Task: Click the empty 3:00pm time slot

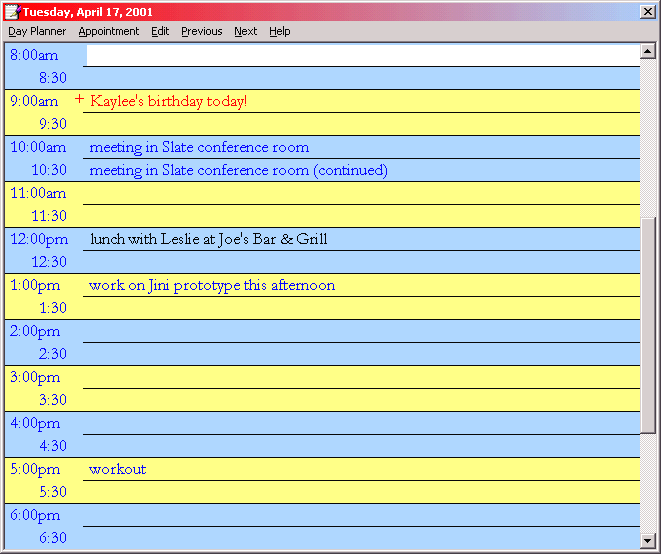Action: (361, 377)
